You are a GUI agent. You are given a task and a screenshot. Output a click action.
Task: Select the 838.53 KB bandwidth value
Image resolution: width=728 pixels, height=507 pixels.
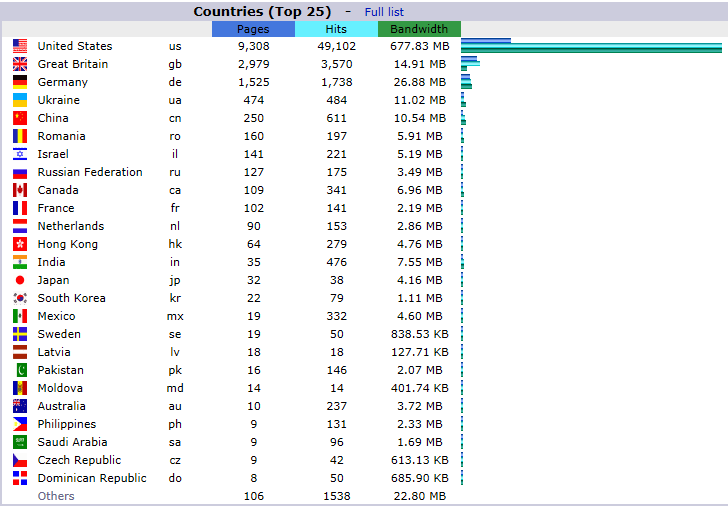(x=420, y=334)
